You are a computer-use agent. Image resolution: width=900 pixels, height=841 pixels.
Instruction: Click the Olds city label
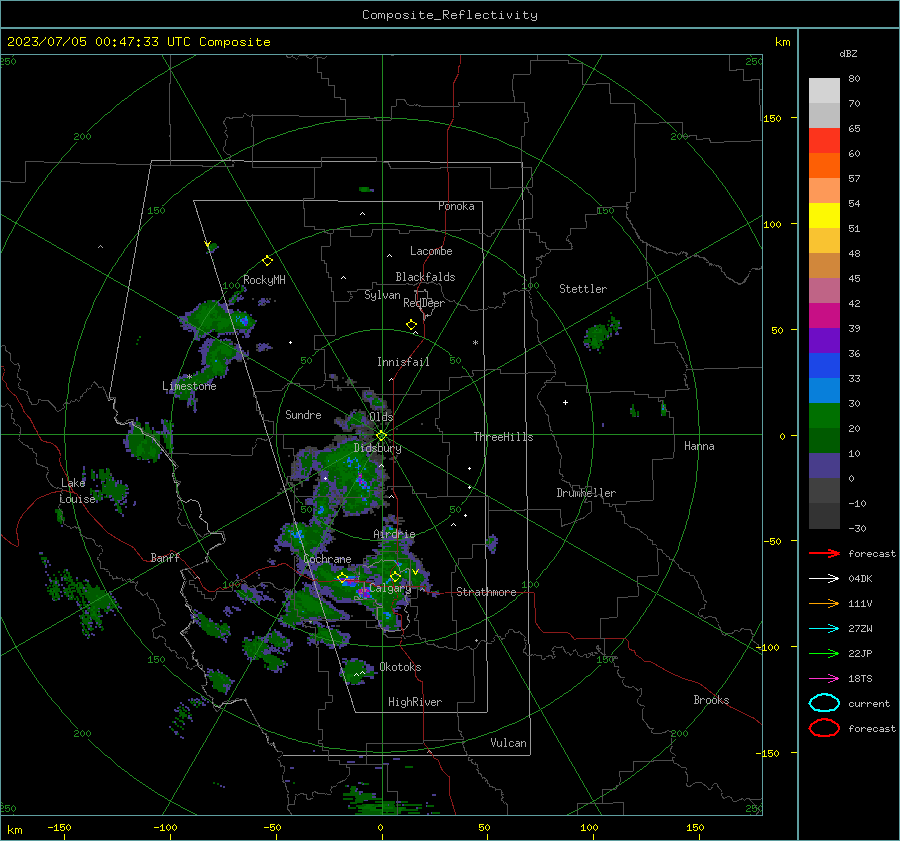tap(381, 417)
